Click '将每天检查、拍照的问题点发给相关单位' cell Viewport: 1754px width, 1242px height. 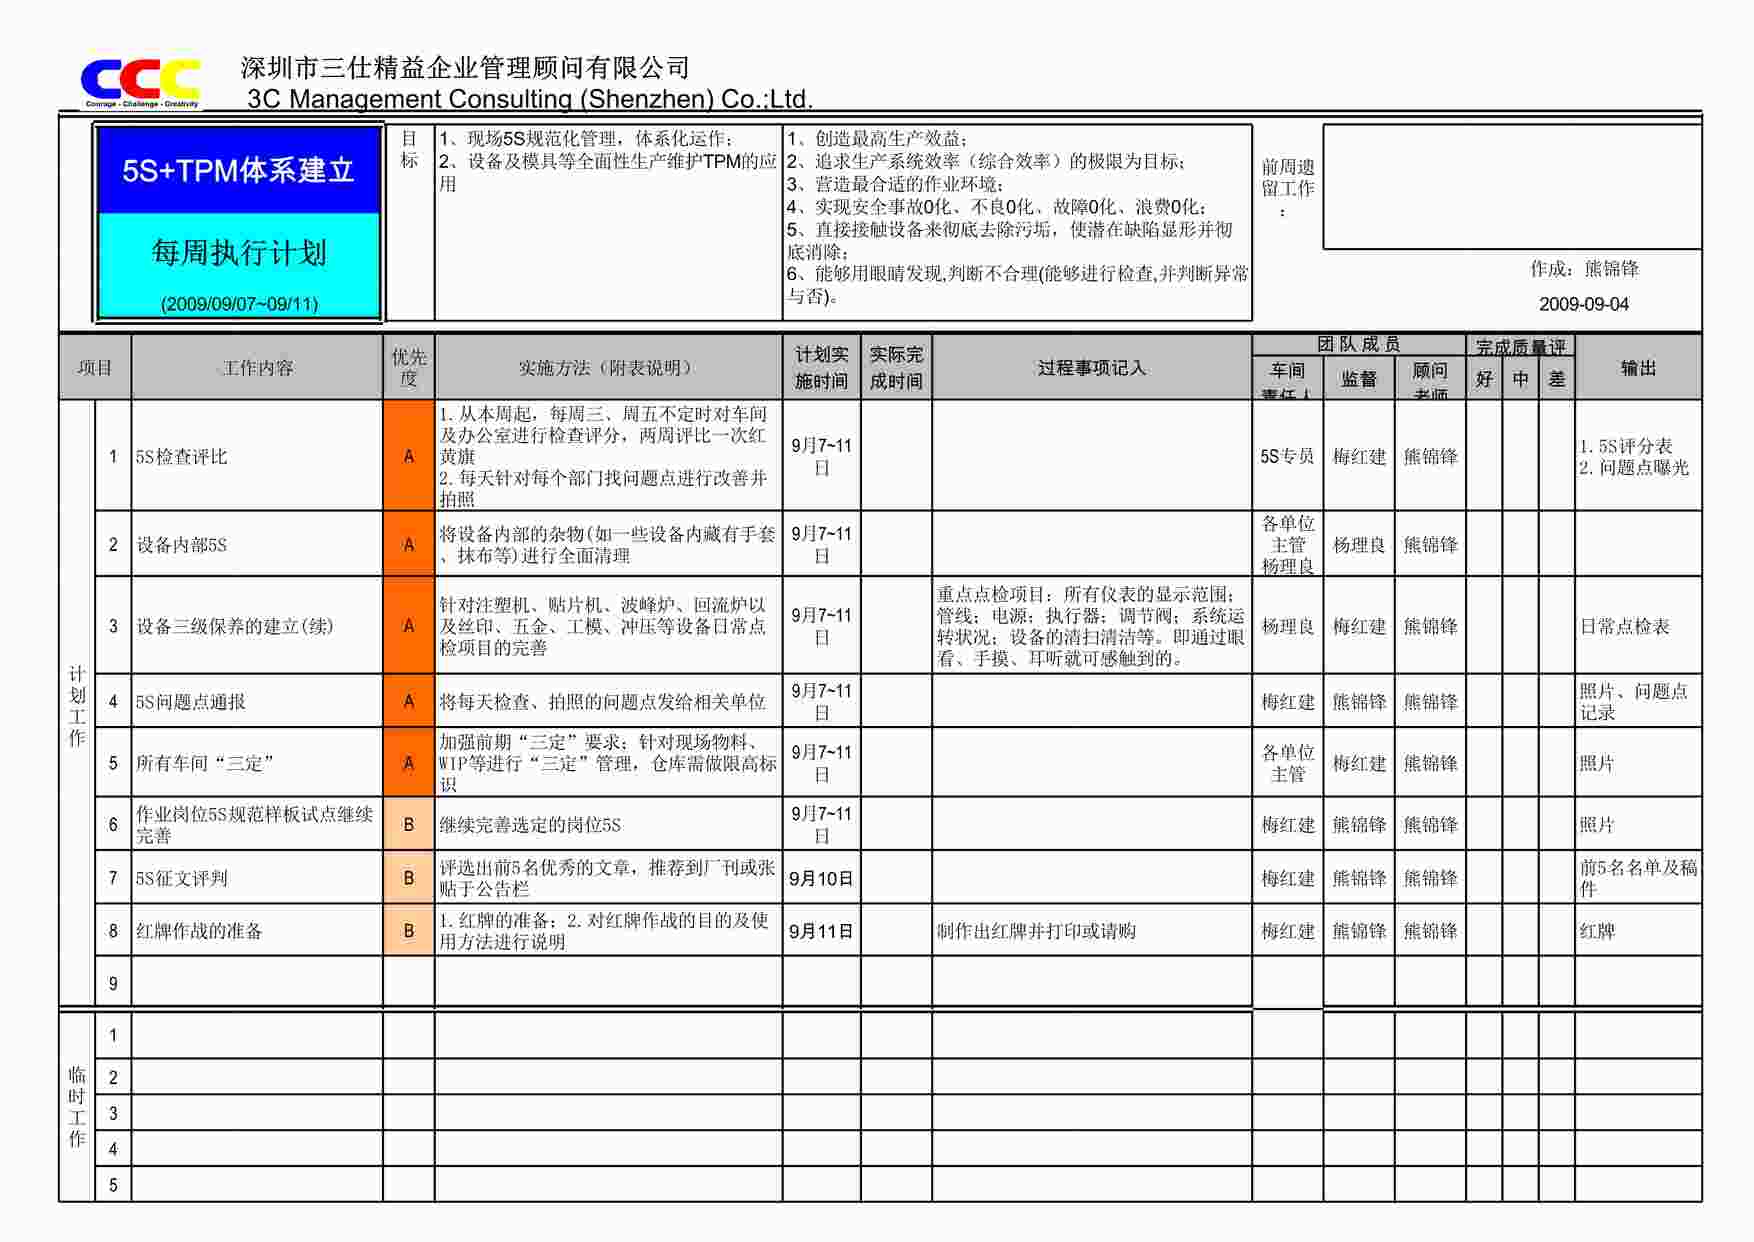click(608, 701)
